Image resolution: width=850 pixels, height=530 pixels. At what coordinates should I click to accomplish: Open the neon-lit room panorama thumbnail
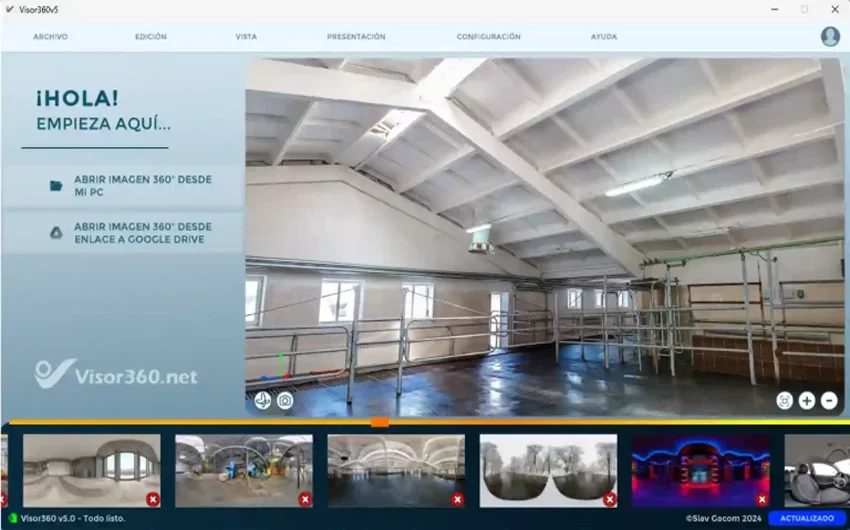pos(701,470)
